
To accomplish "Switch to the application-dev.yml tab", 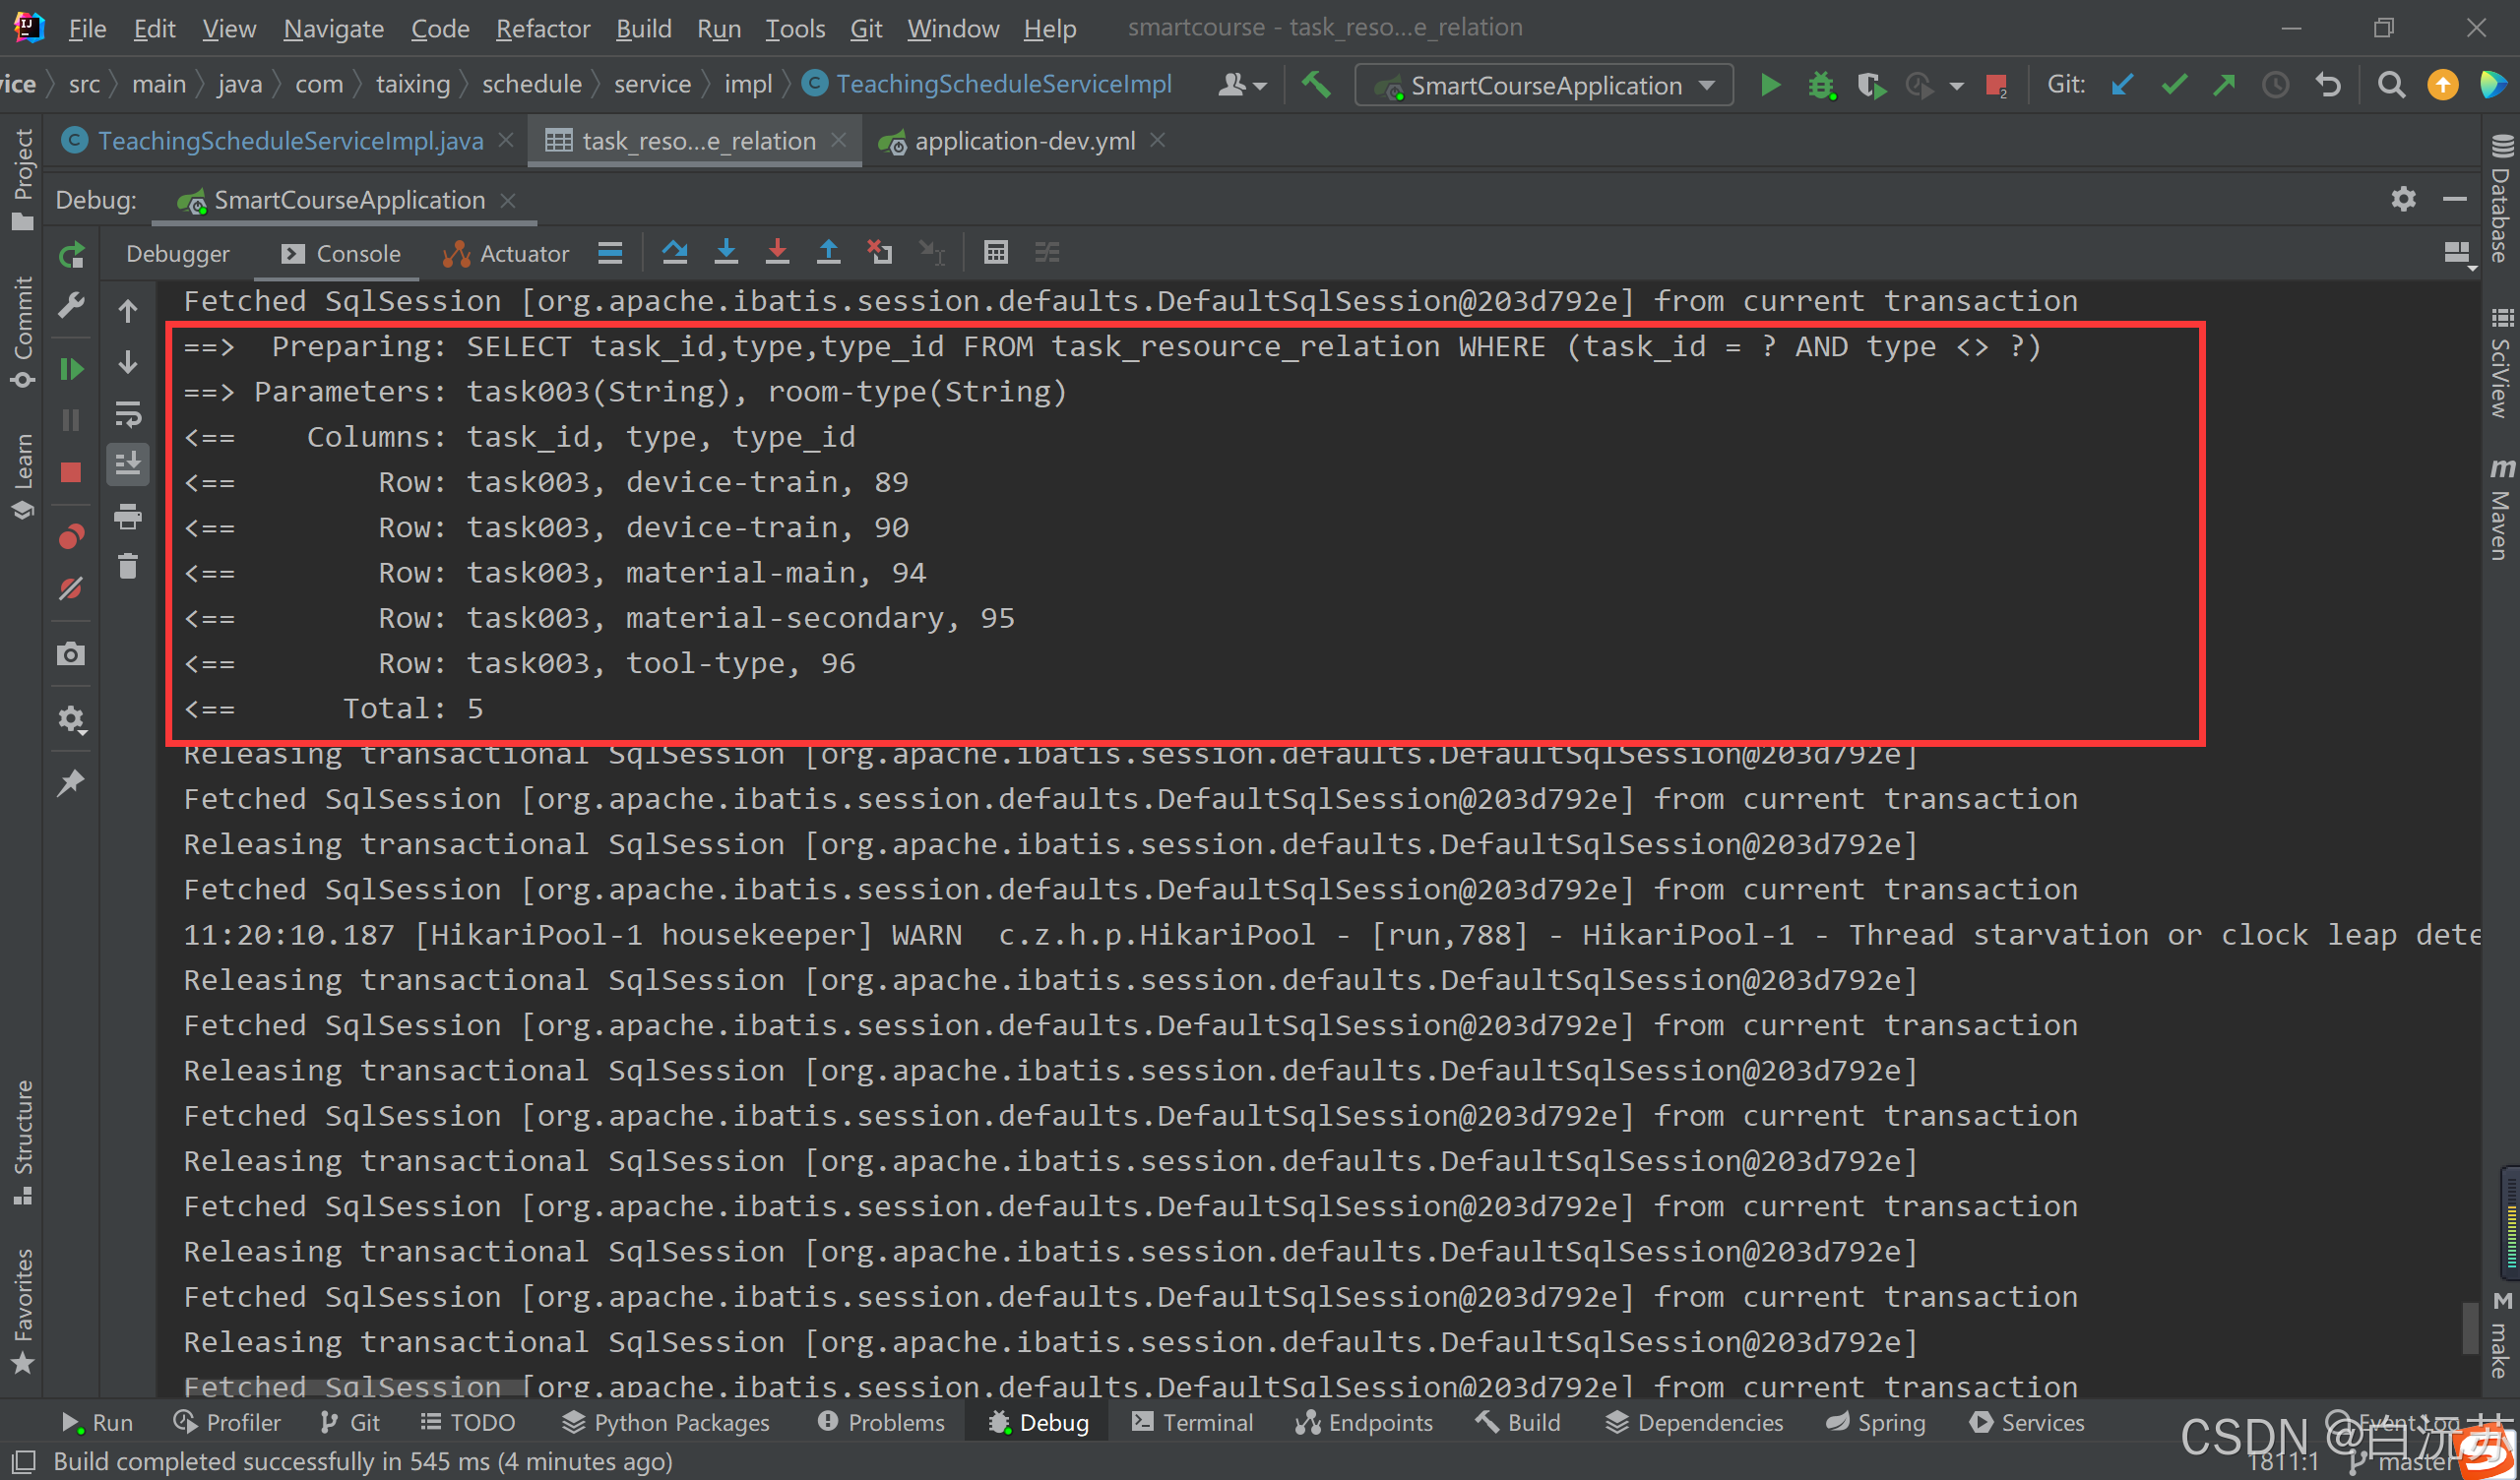I will (1024, 142).
